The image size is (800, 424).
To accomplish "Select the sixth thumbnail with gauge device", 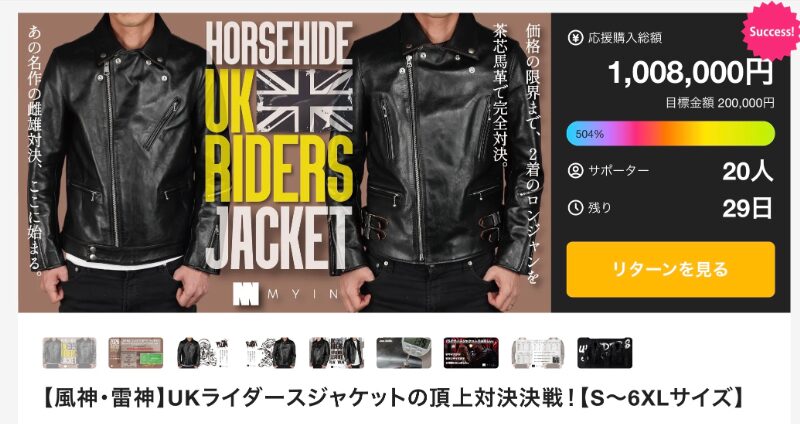I will point(404,353).
